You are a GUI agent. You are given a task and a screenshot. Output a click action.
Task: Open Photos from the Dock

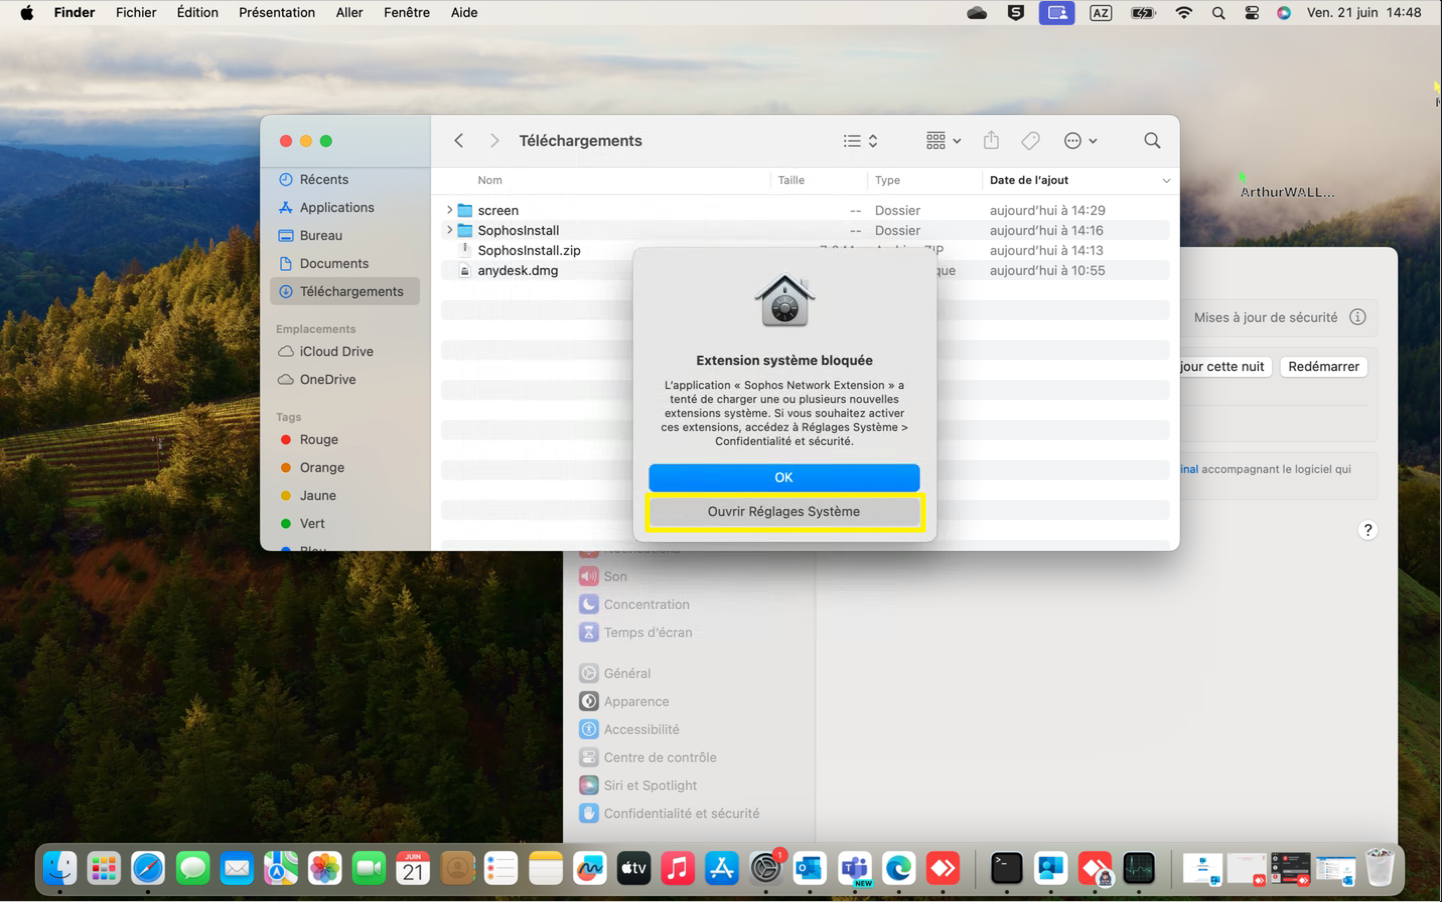[325, 869]
